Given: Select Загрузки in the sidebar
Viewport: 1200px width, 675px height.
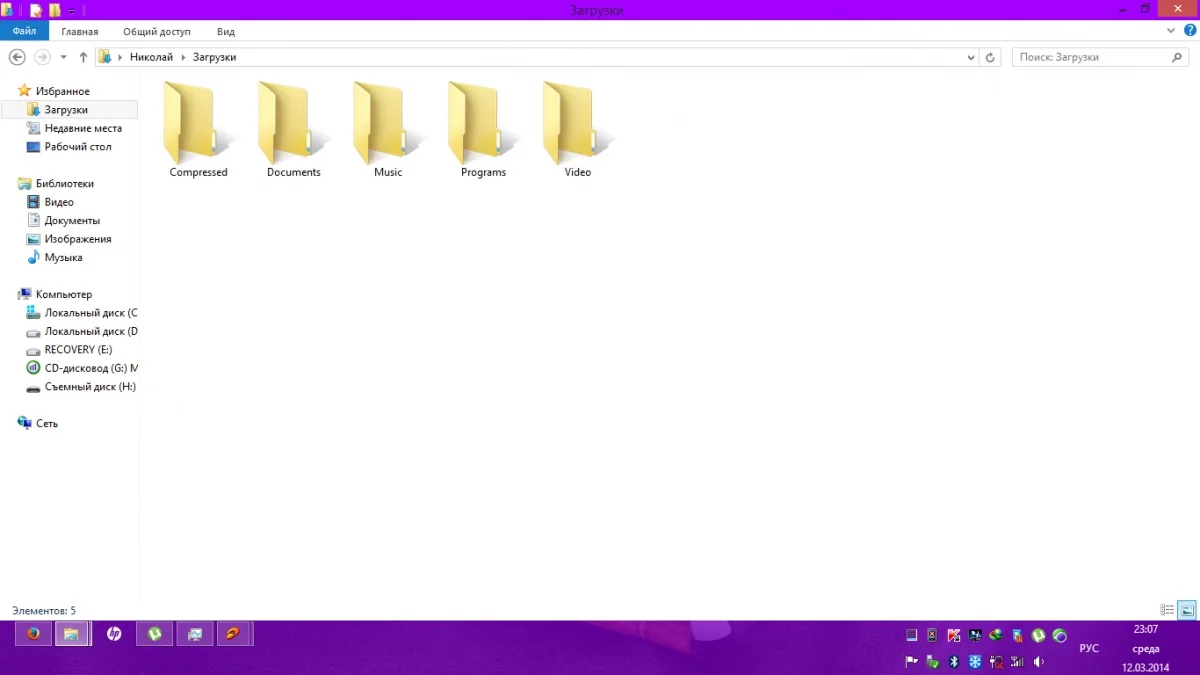Looking at the screenshot, I should (69, 110).
